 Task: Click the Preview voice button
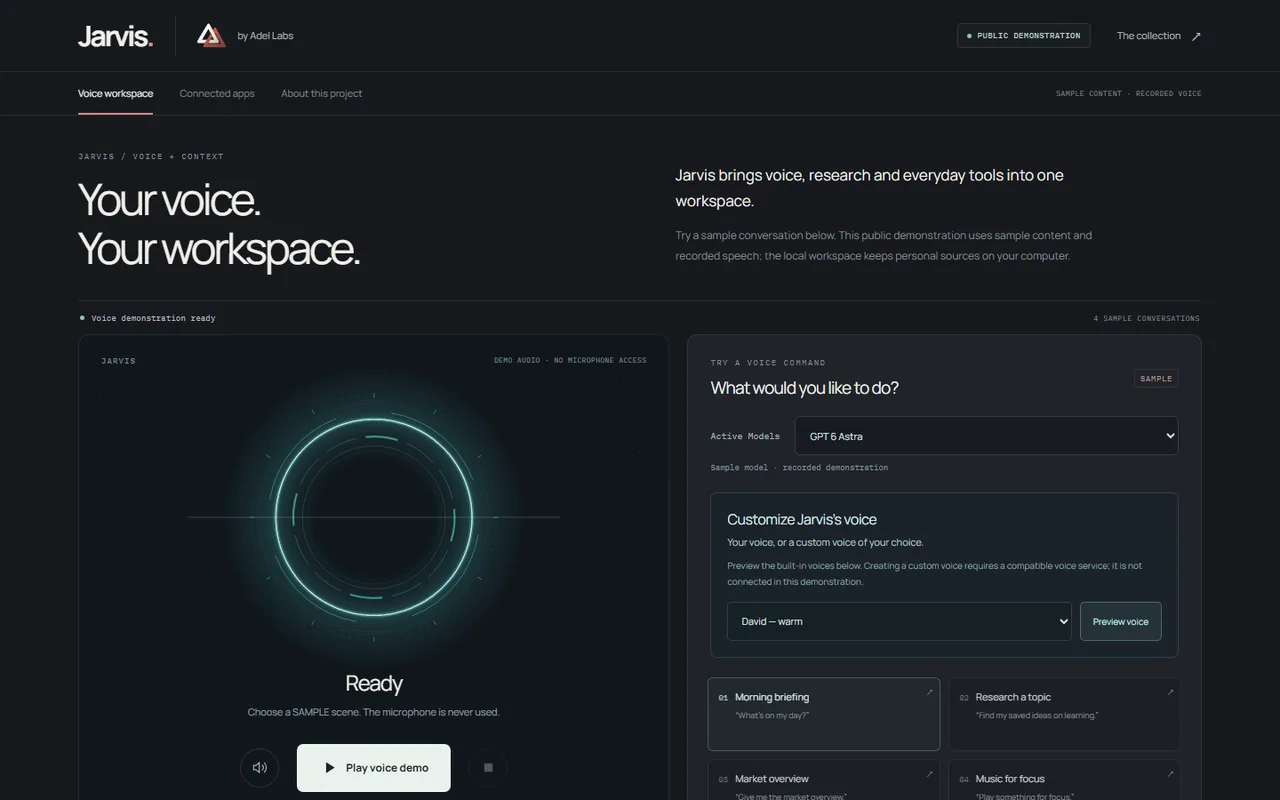(1120, 621)
